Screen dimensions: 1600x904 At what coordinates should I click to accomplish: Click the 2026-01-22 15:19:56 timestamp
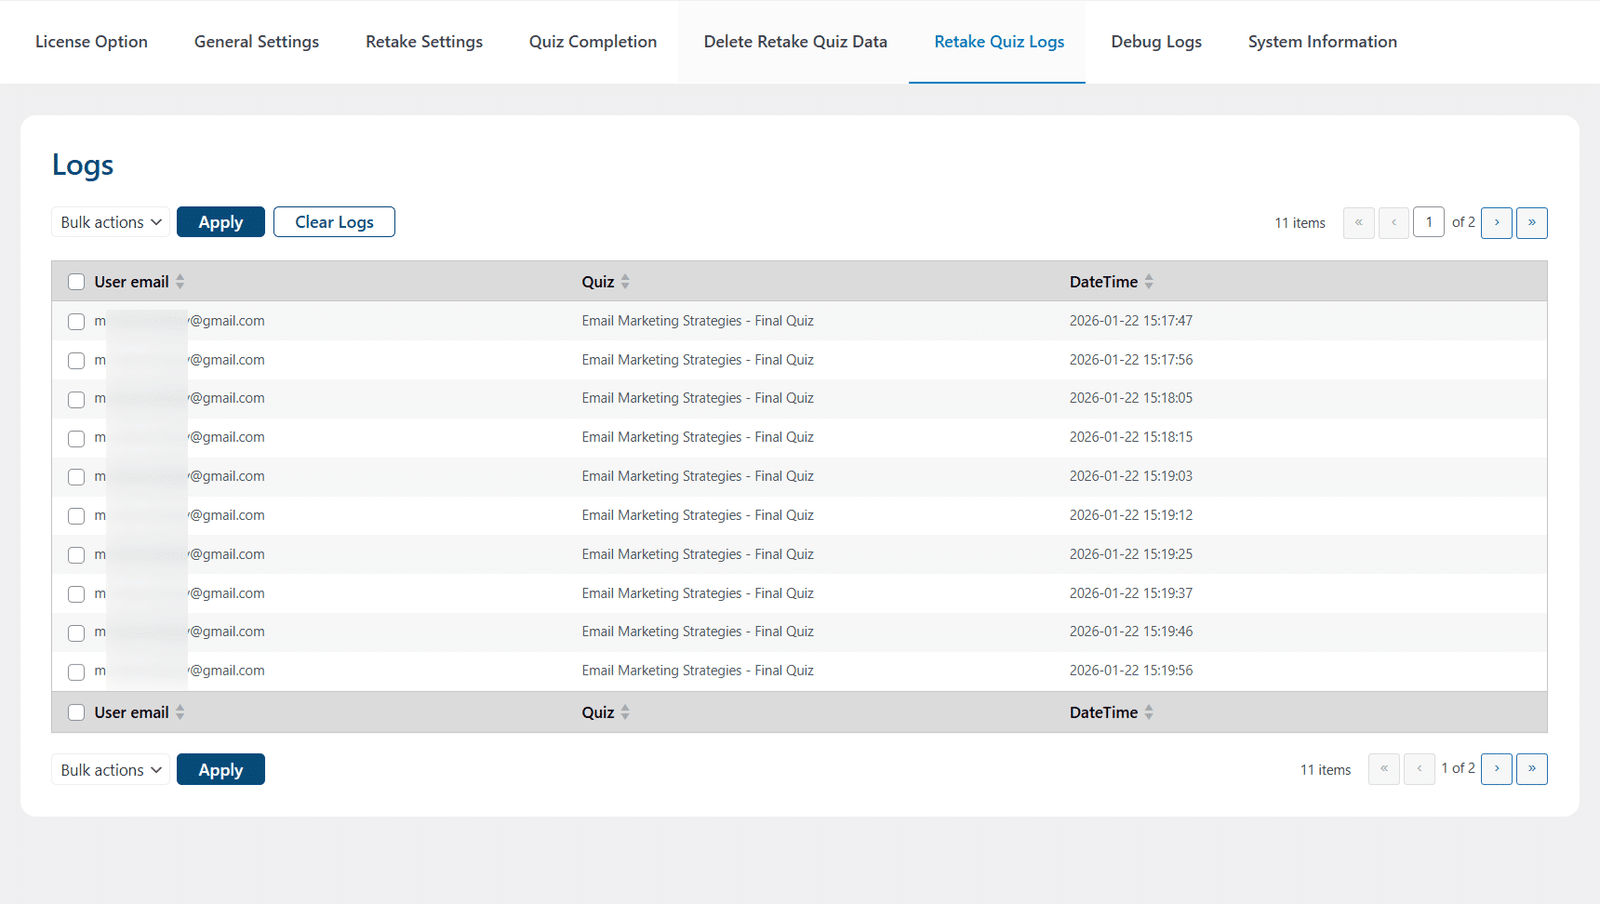coord(1131,671)
